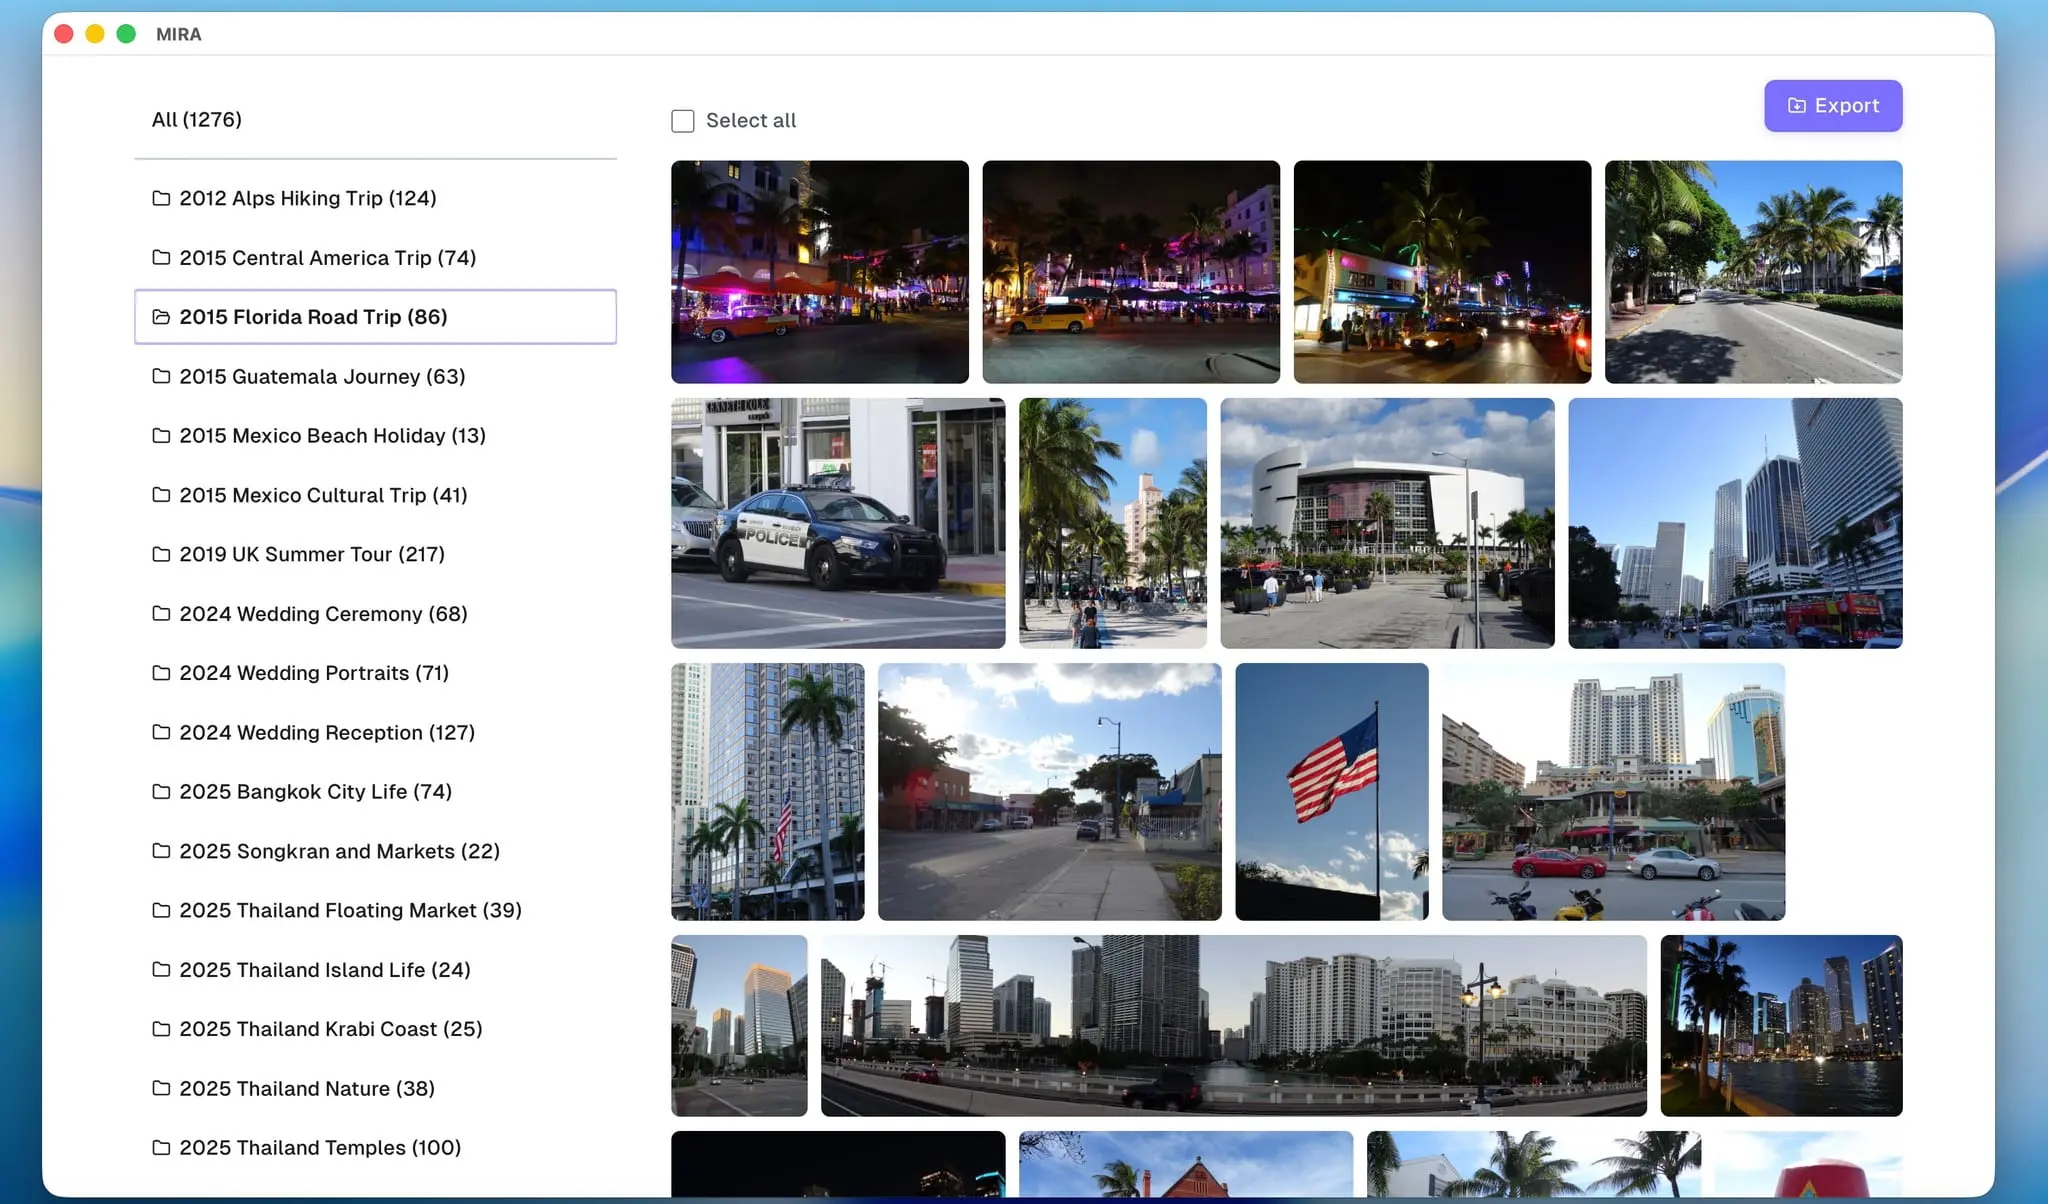Click folder icon beside 2025 Thailand Island Life
The image size is (2048, 1204).
tap(161, 970)
